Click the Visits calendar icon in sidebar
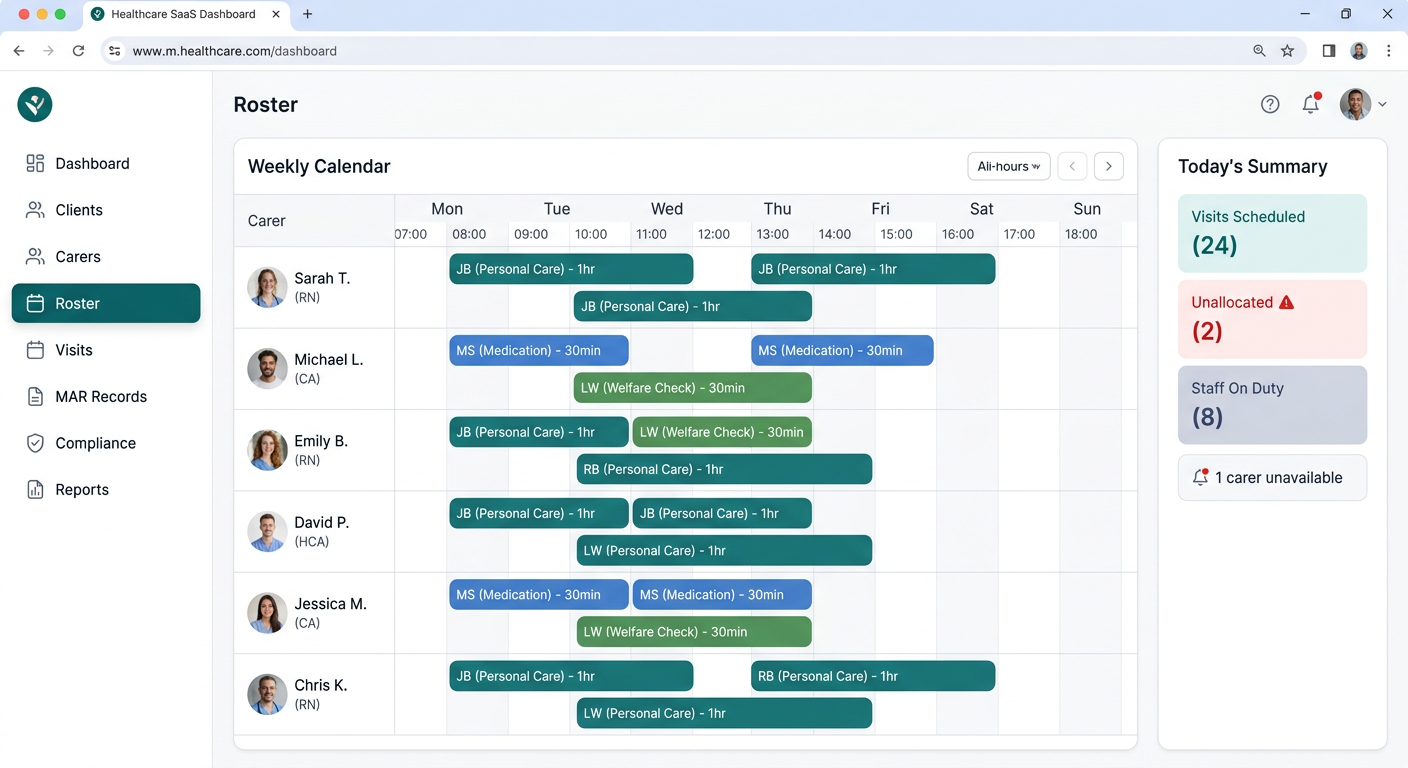1408x768 pixels. click(x=35, y=350)
